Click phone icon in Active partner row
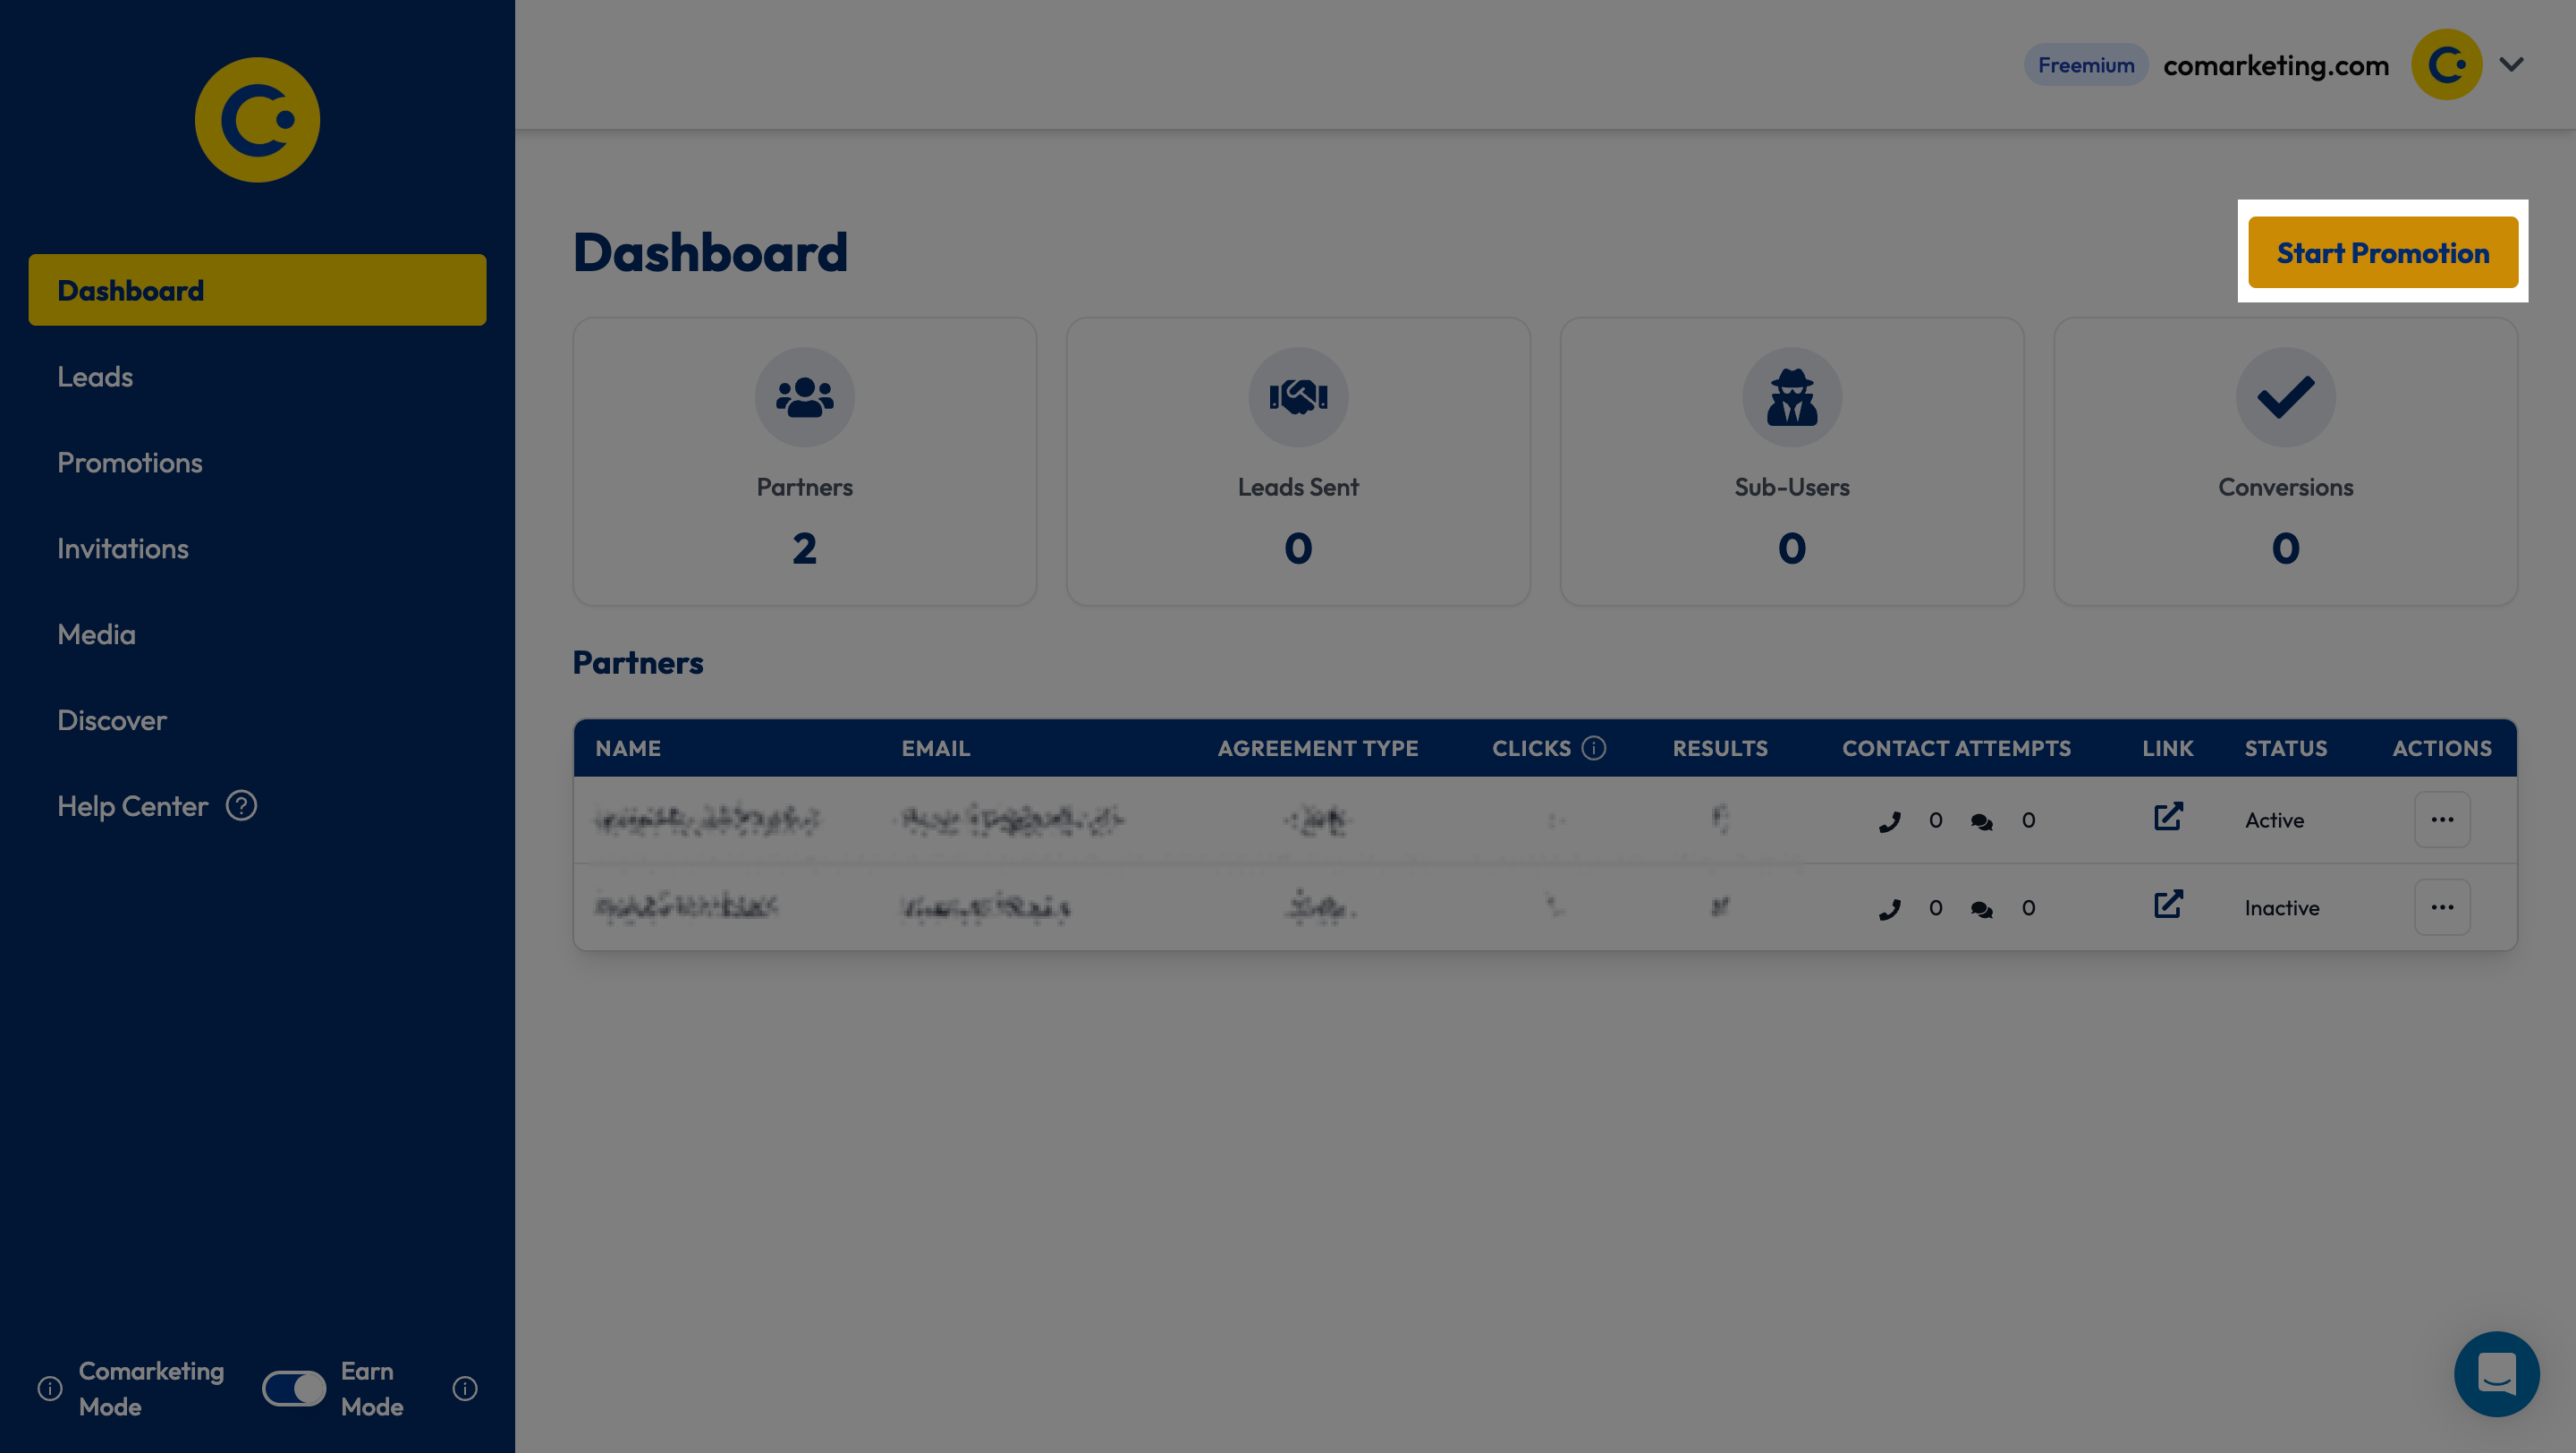This screenshot has width=2576, height=1453. [1889, 822]
